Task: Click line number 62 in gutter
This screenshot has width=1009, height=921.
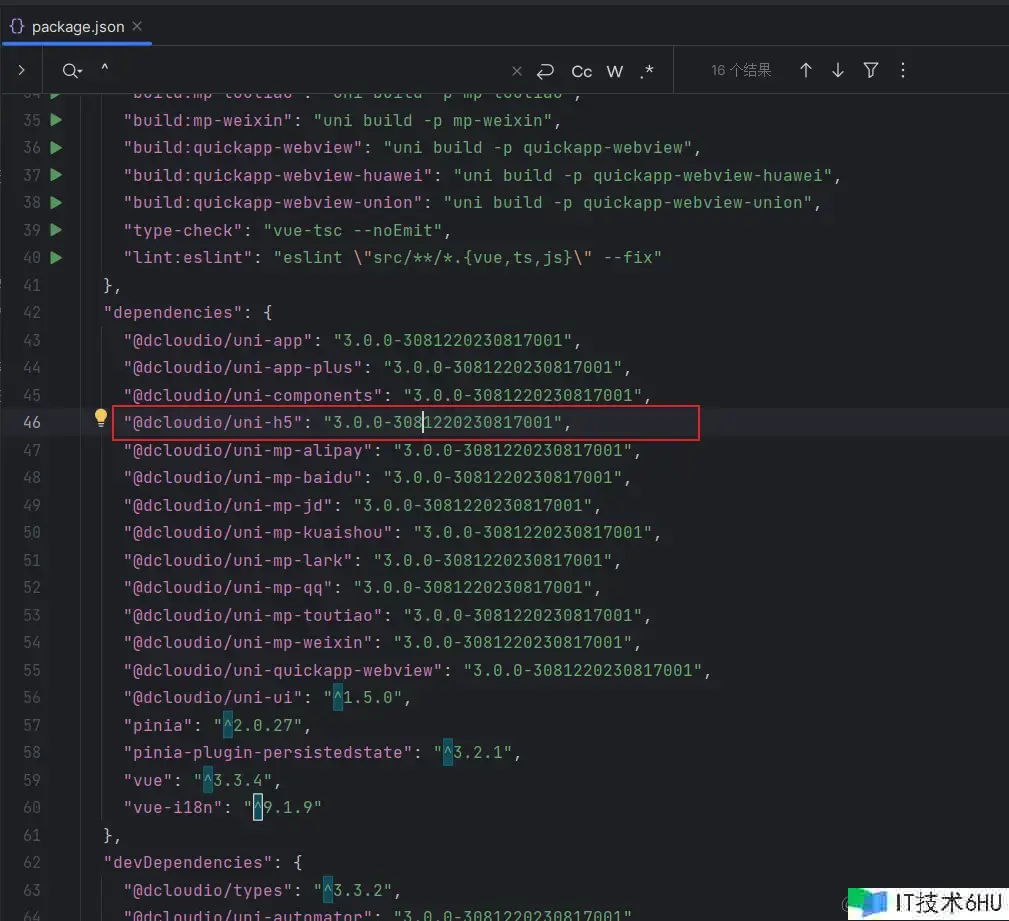Action: pyautogui.click(x=32, y=862)
